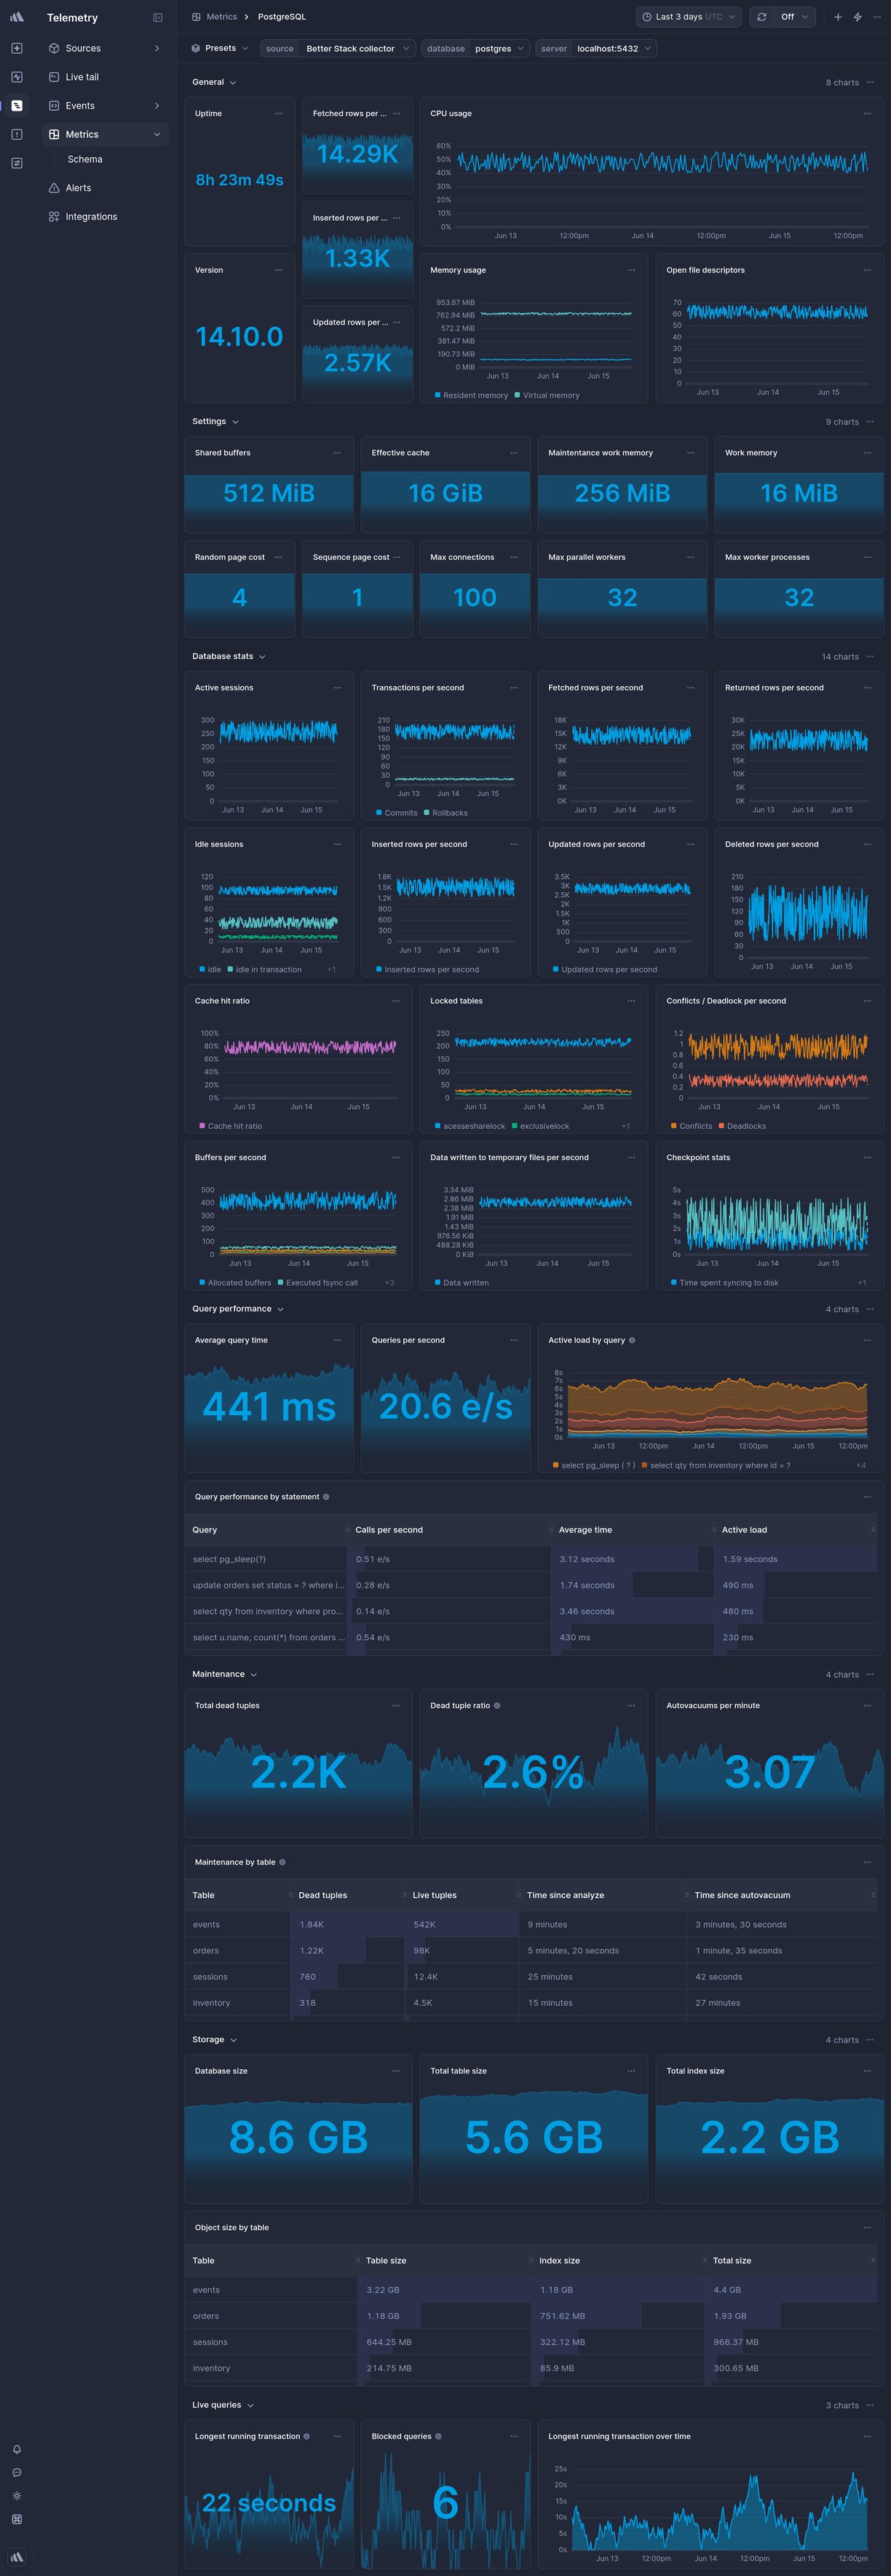The image size is (891, 2576).
Task: Open the Last 3 days time range picker
Action: [689, 17]
